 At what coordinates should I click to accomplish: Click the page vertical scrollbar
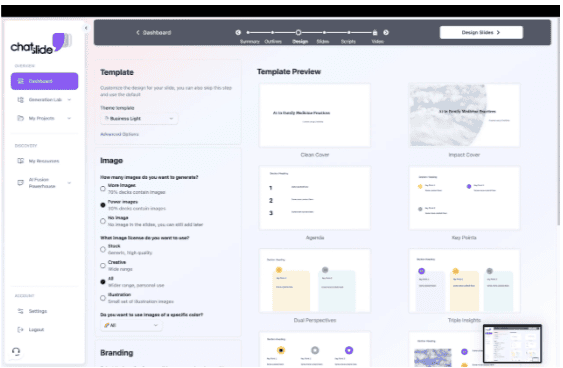558,122
